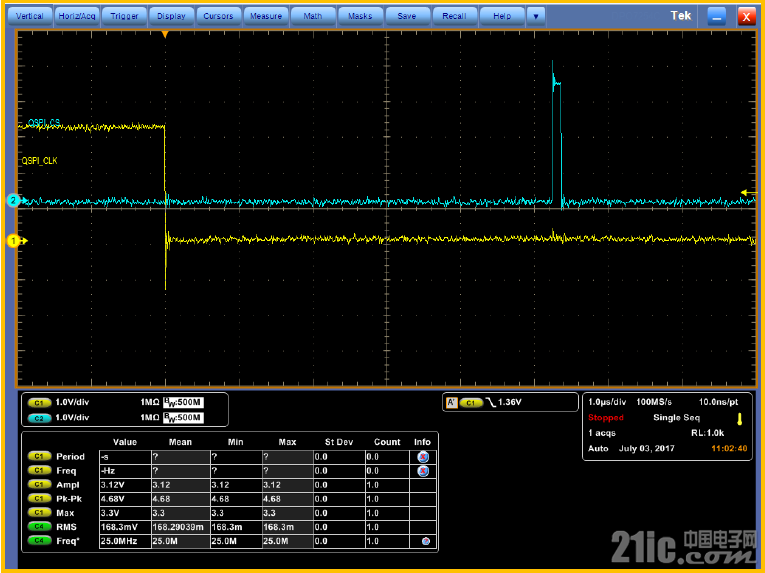Select the C4 Freq* measurement row badge
Image resolution: width=765 pixels, height=573 pixels.
click(40, 541)
